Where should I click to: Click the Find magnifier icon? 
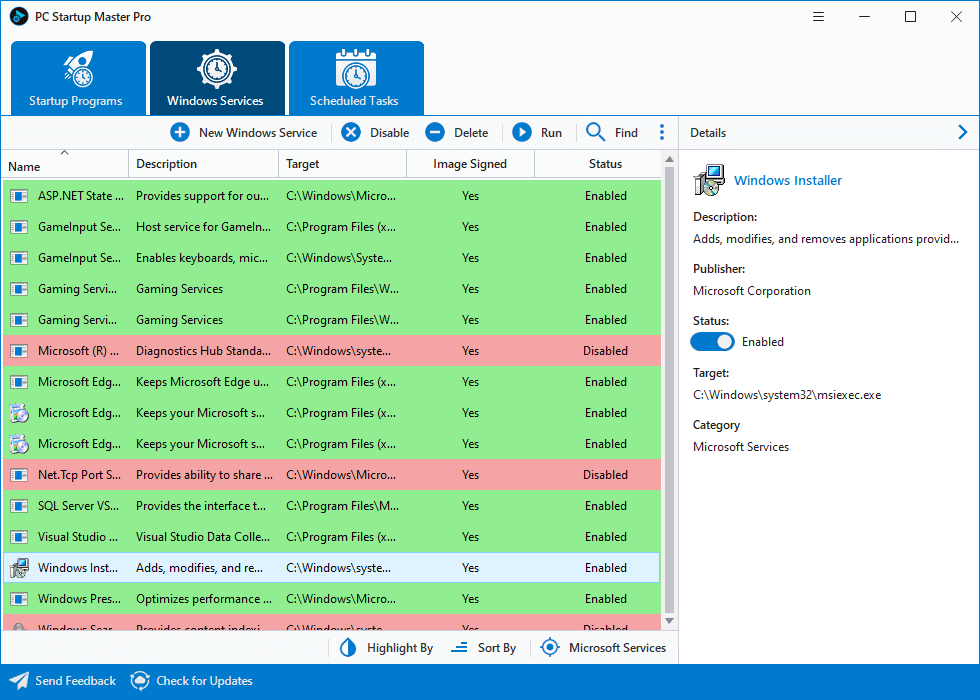[x=595, y=132]
